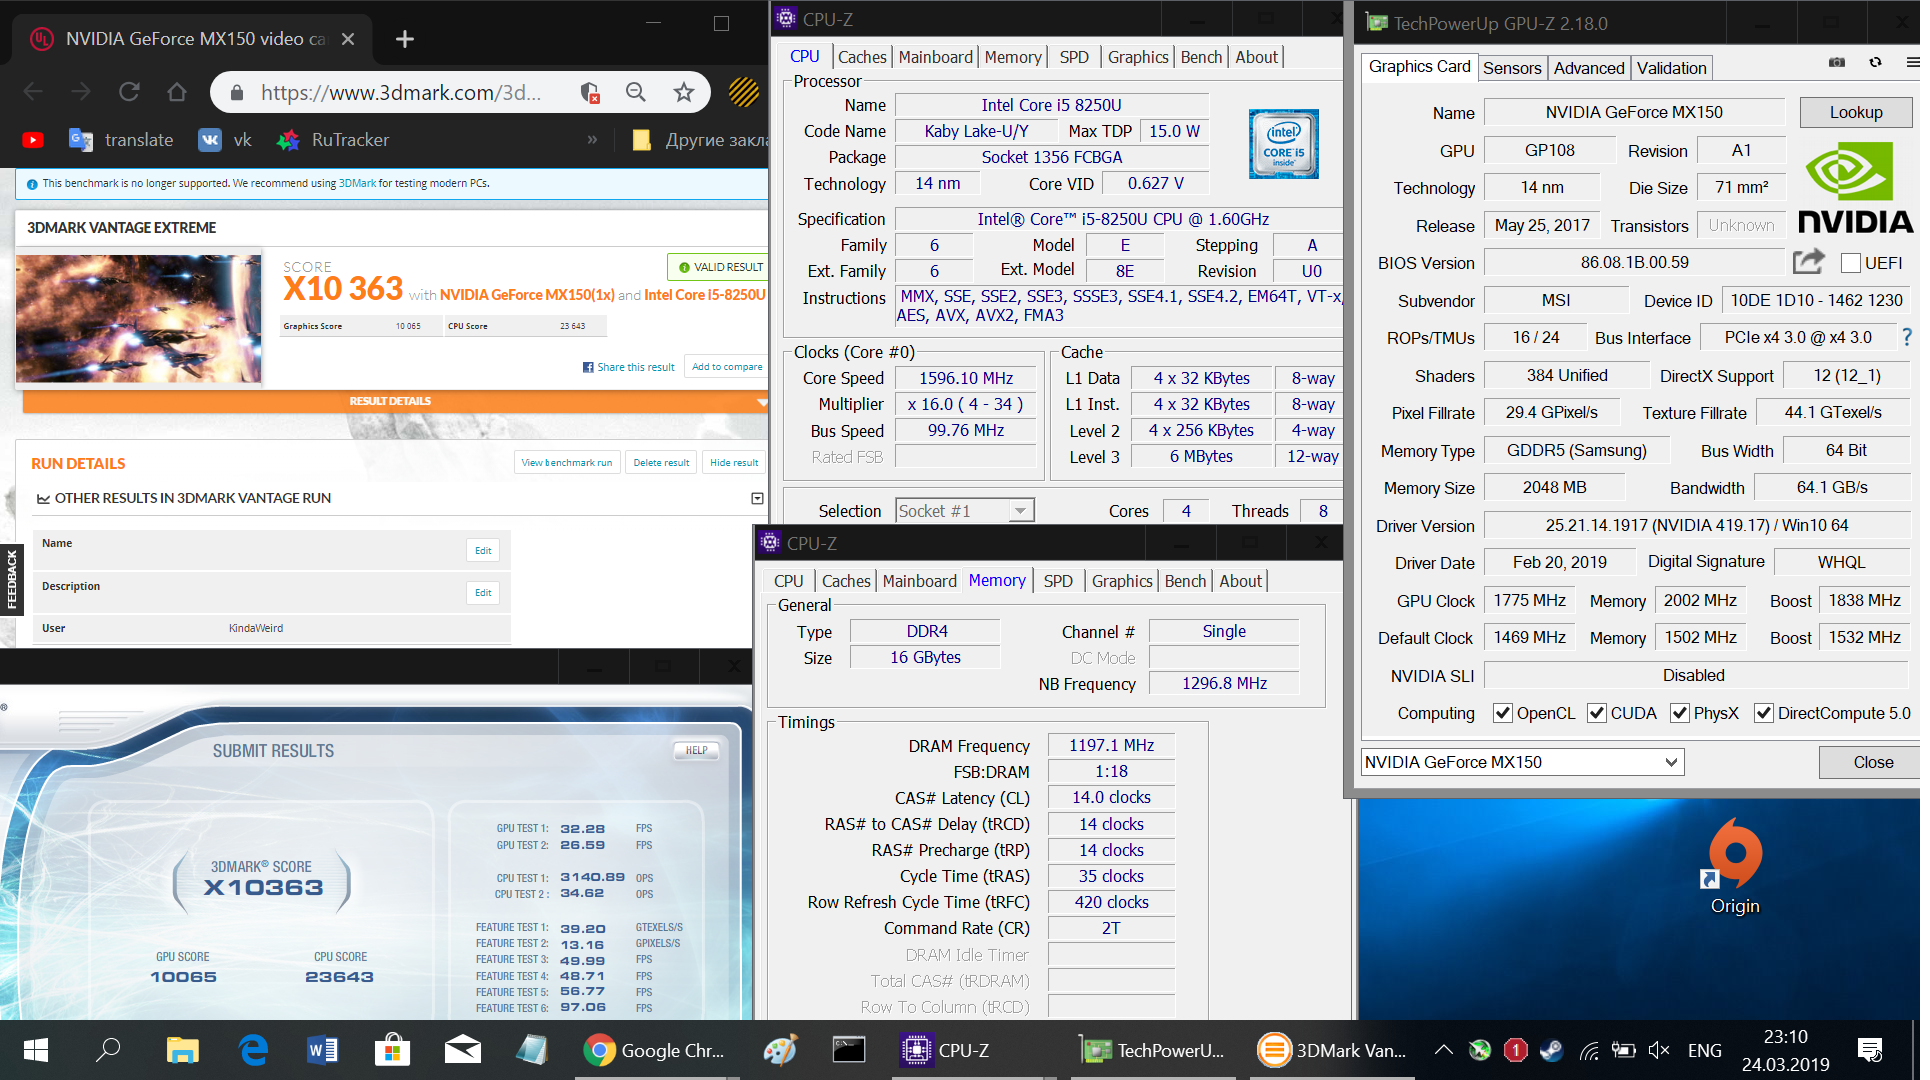The image size is (1930, 1080).
Task: Click the Steam tray icon
Action: (1551, 1050)
